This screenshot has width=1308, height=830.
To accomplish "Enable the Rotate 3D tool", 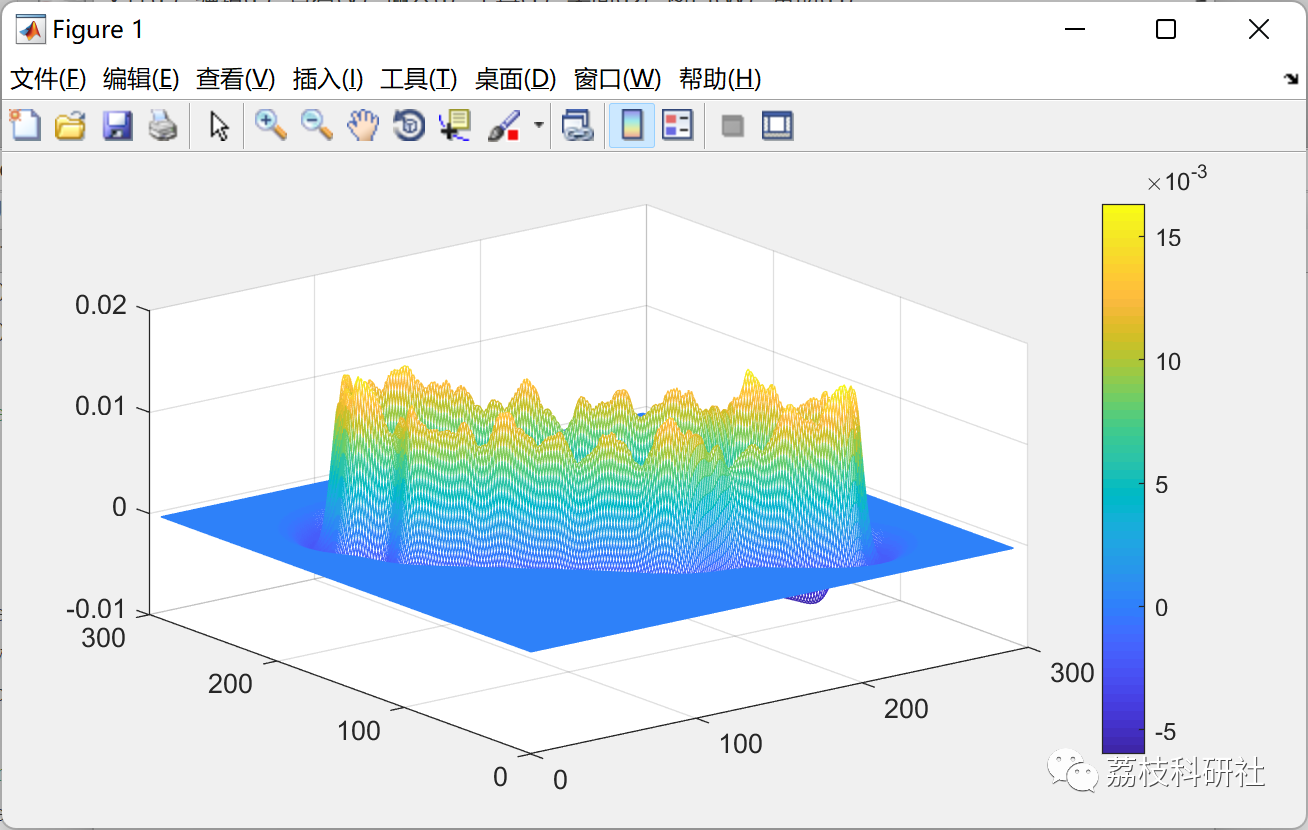I will (409, 126).
